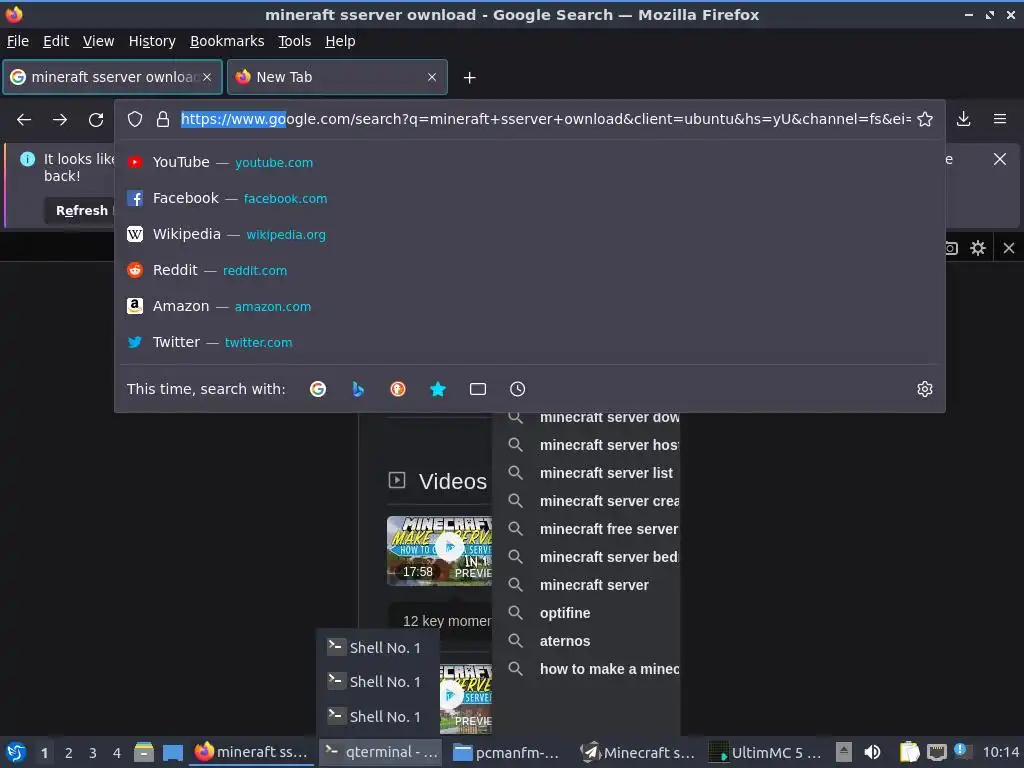Open qterminal from the taskbar
Screen dimensions: 1024x768
click(x=381, y=752)
